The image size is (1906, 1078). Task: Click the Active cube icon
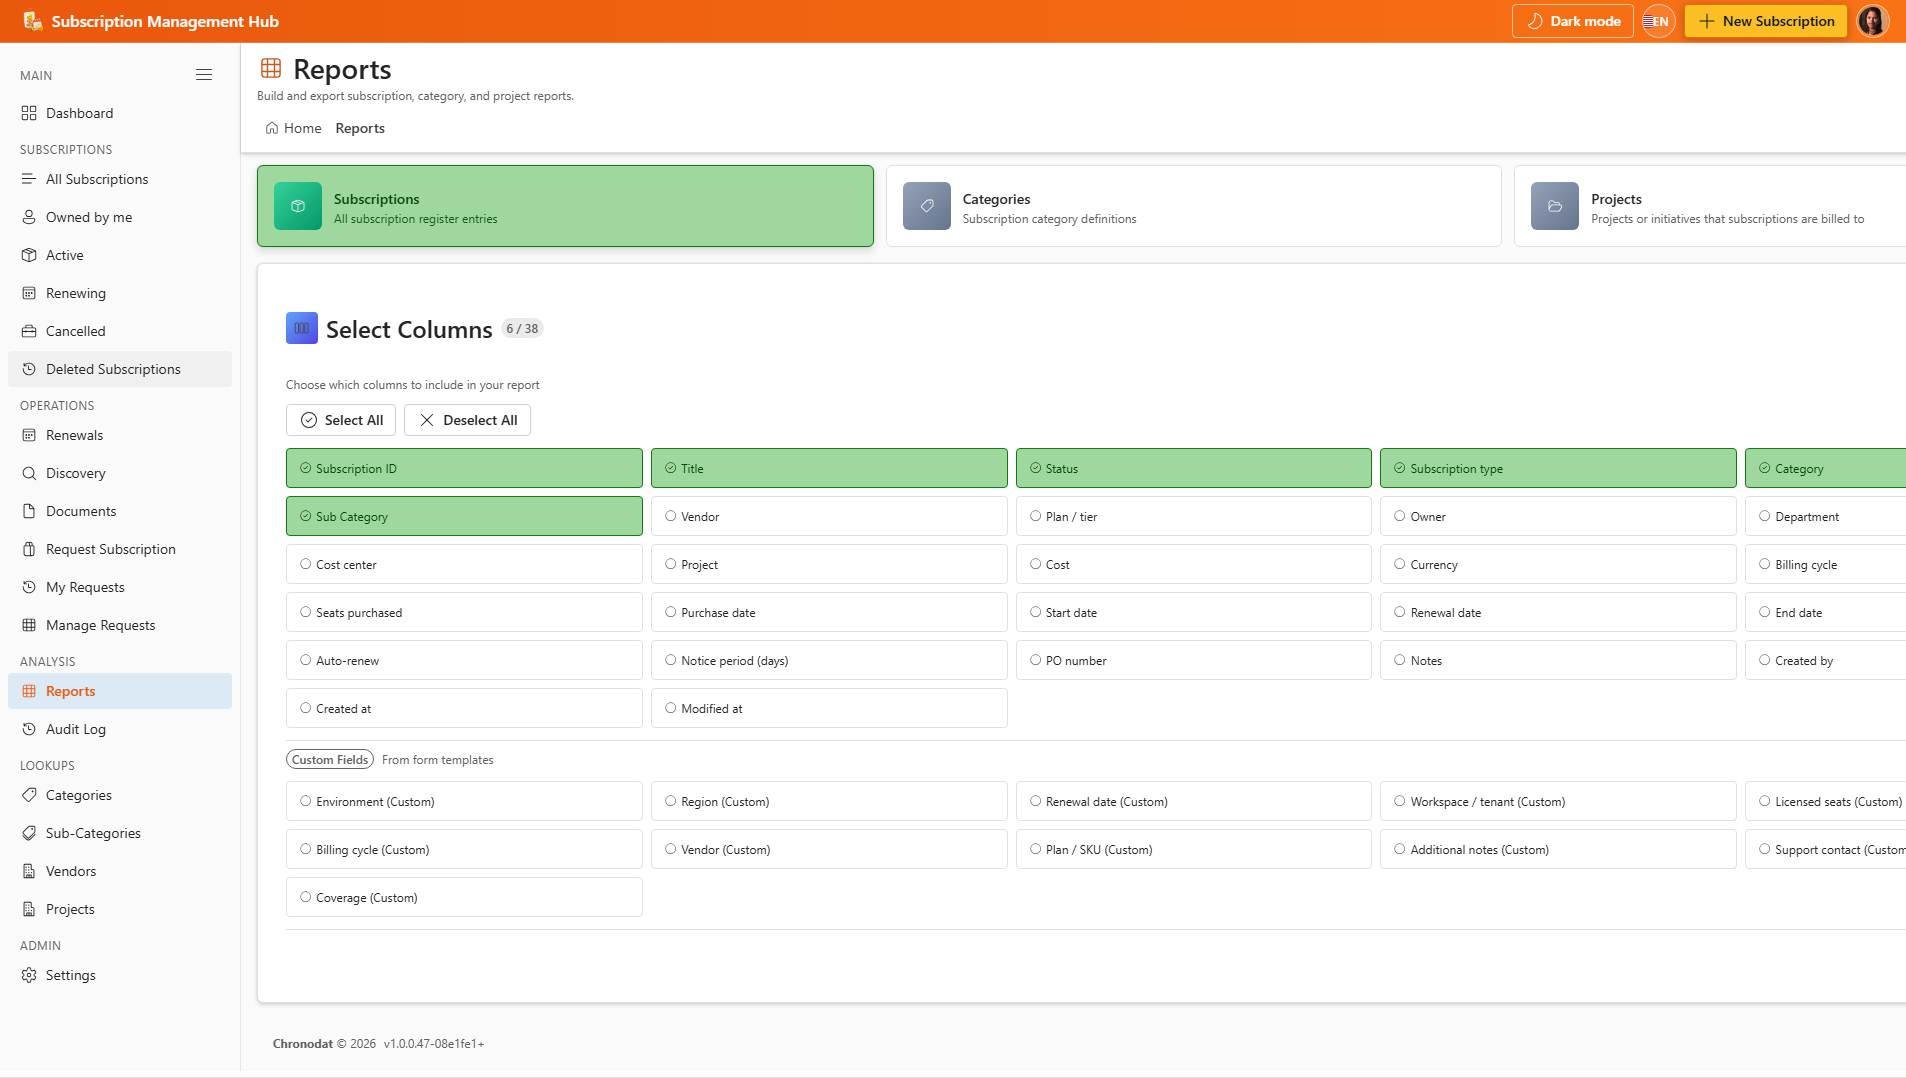[x=29, y=255]
